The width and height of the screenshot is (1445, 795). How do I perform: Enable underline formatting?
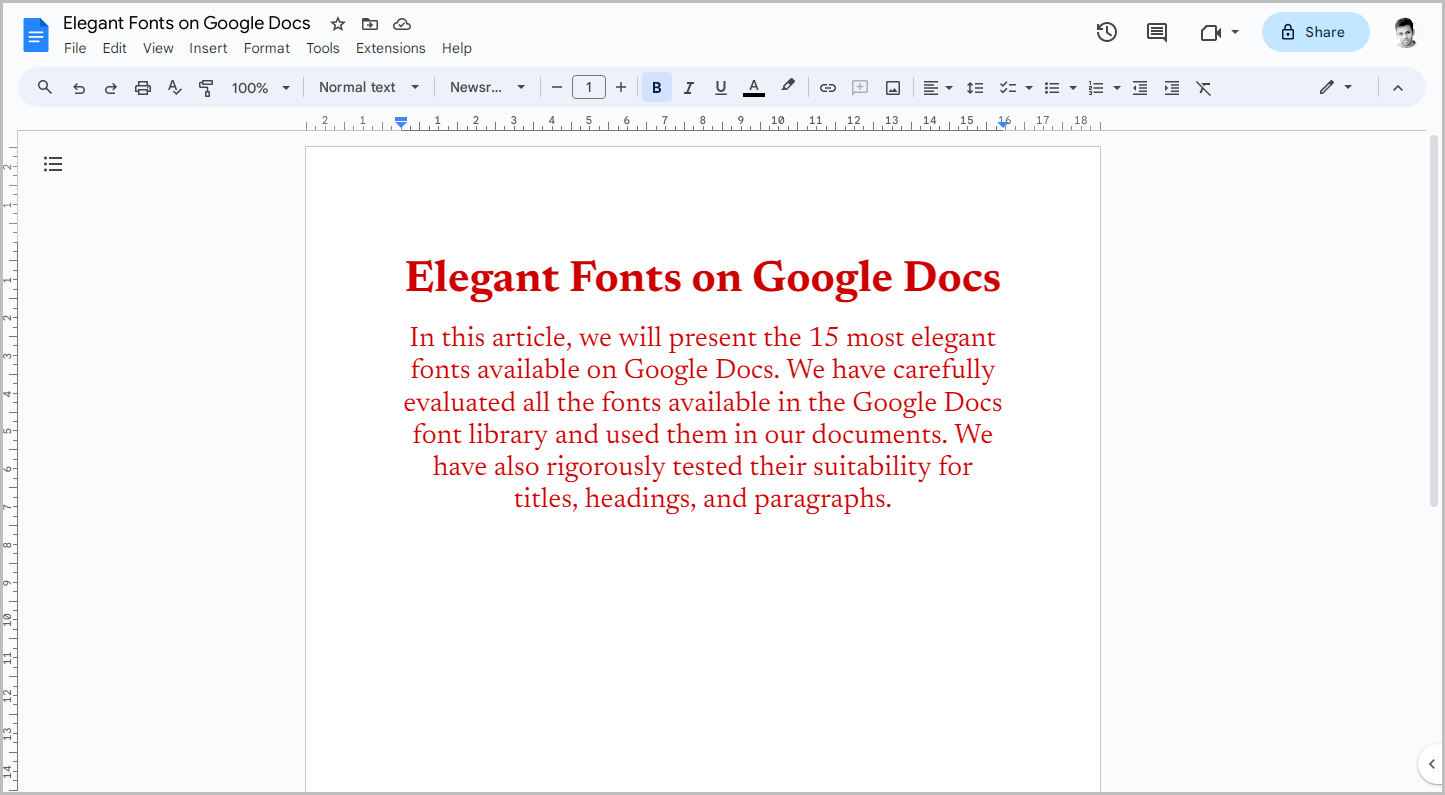click(720, 87)
